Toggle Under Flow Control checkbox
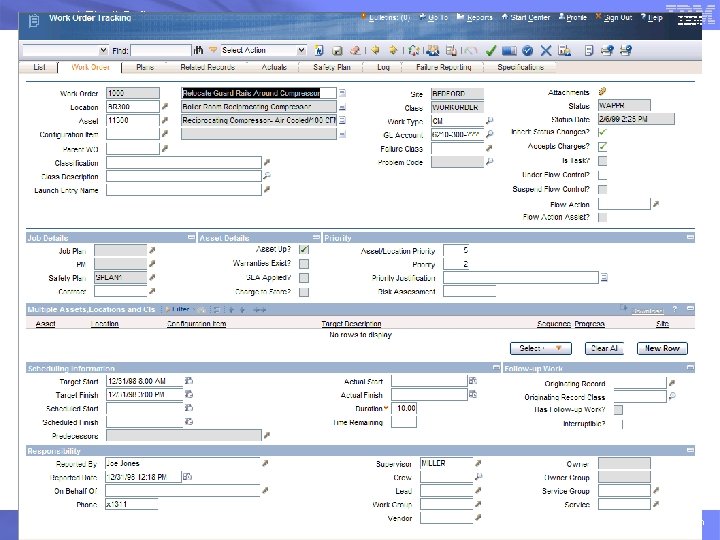 point(602,175)
